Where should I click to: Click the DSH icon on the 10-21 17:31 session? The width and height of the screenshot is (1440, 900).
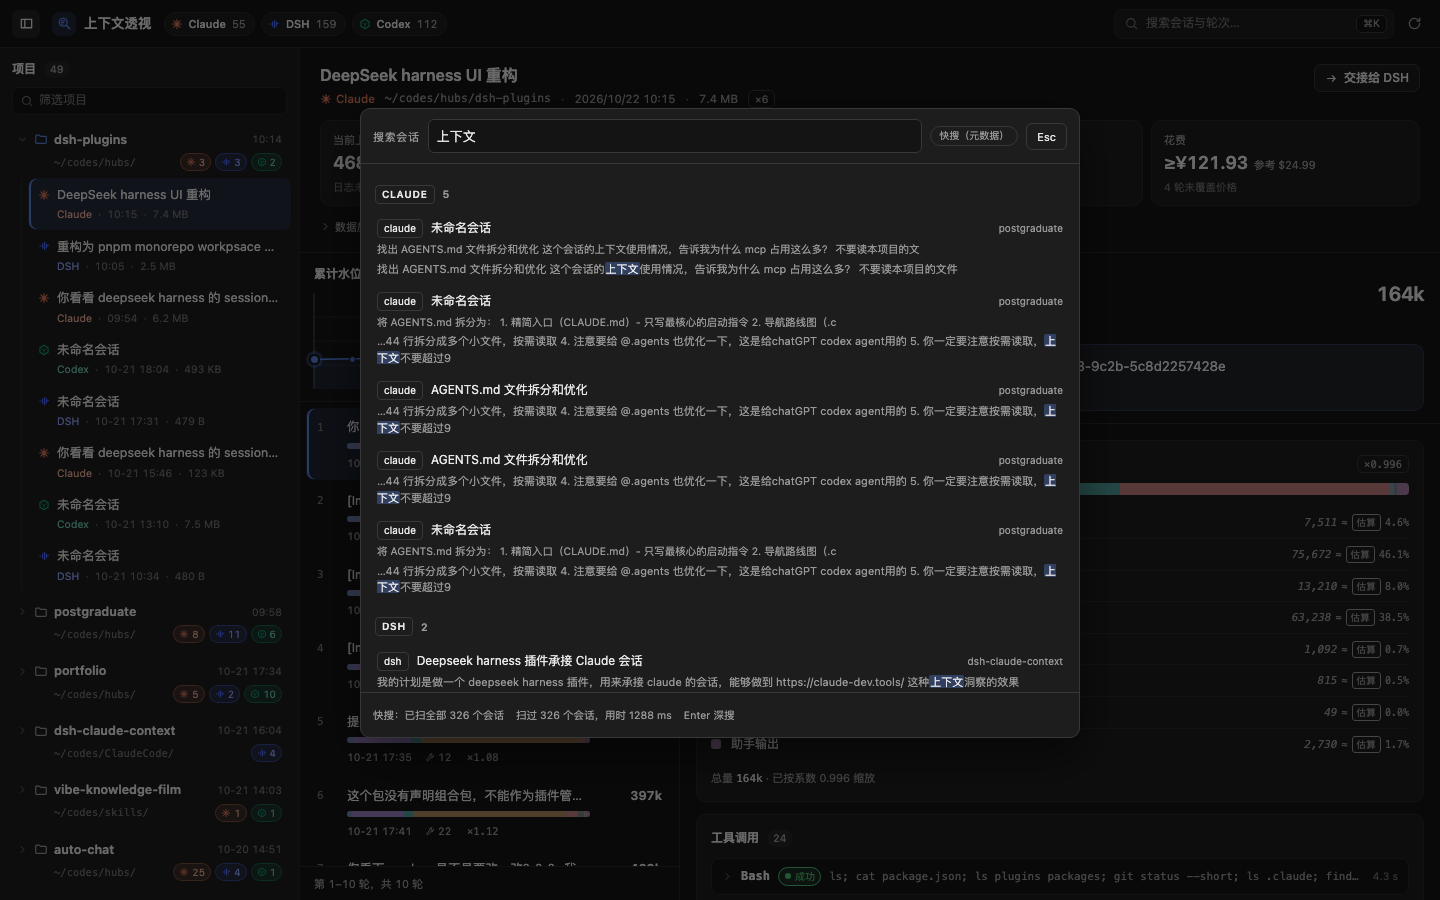pos(44,401)
